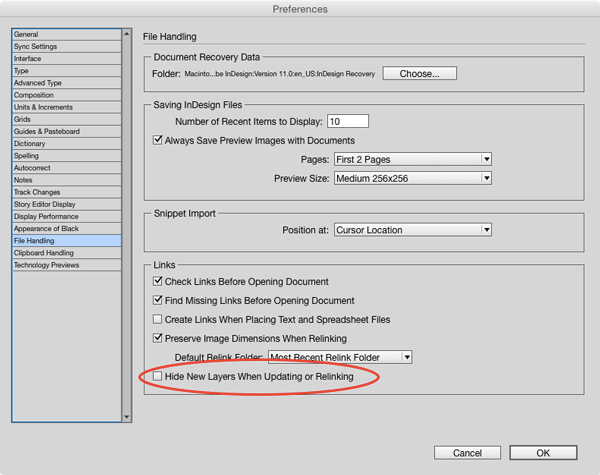Open the Pages dropdown
This screenshot has height=475, width=600.
[x=413, y=159]
